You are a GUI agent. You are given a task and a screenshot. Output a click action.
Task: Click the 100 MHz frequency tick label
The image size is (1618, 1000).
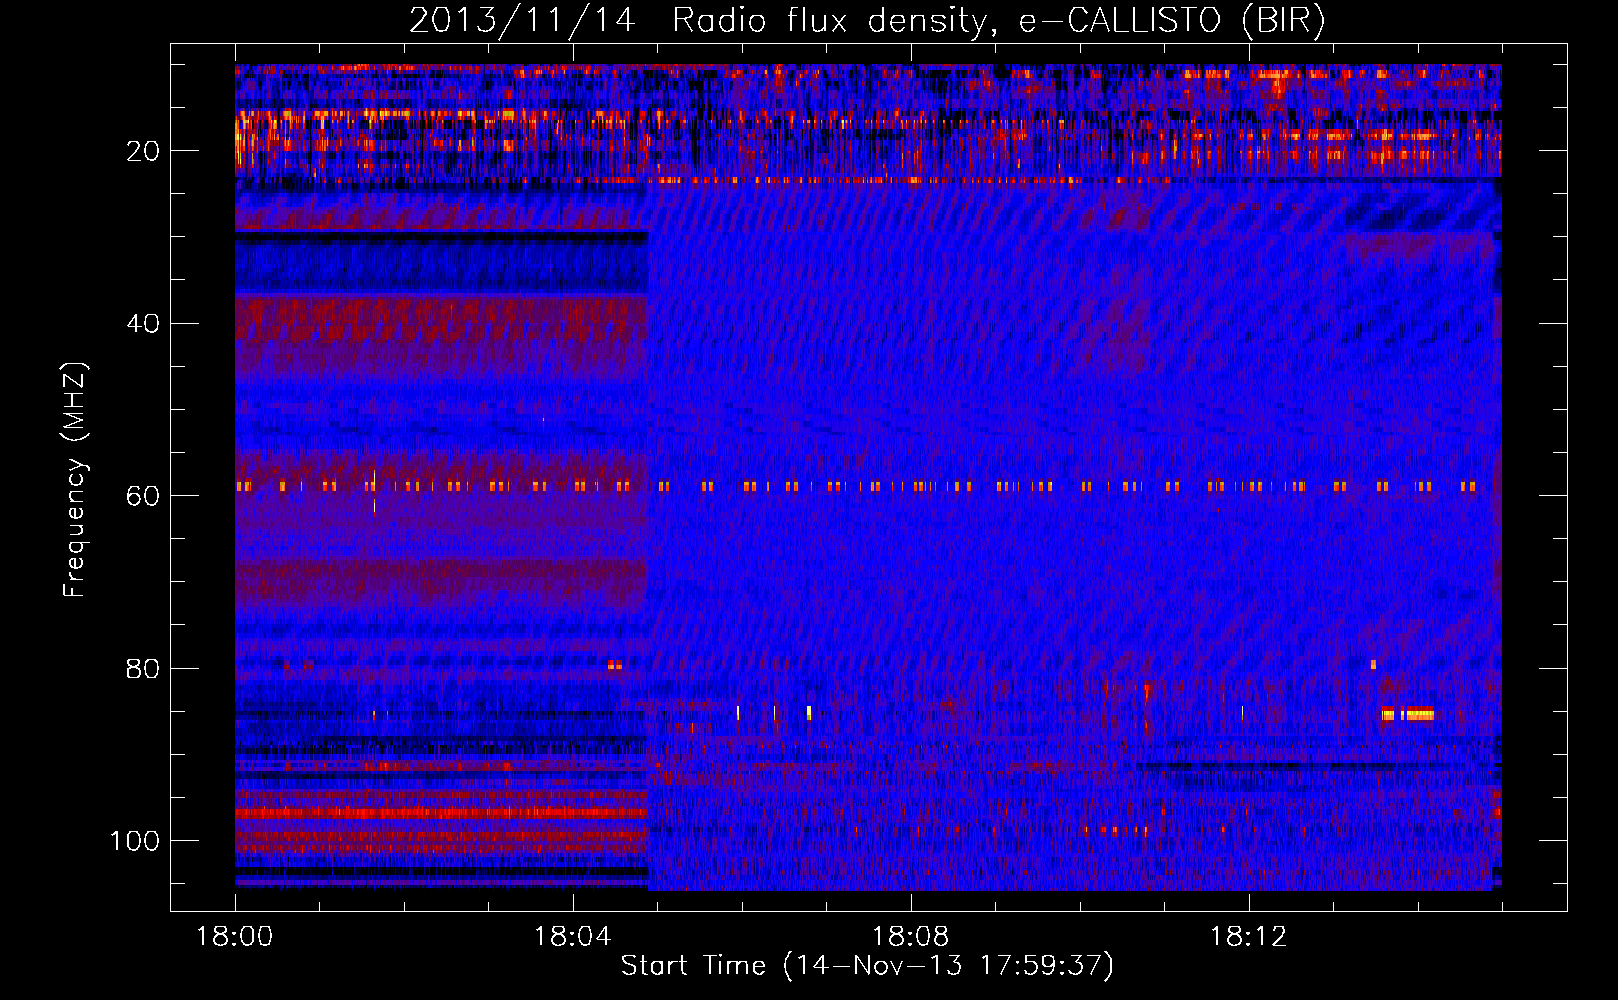tap(135, 841)
